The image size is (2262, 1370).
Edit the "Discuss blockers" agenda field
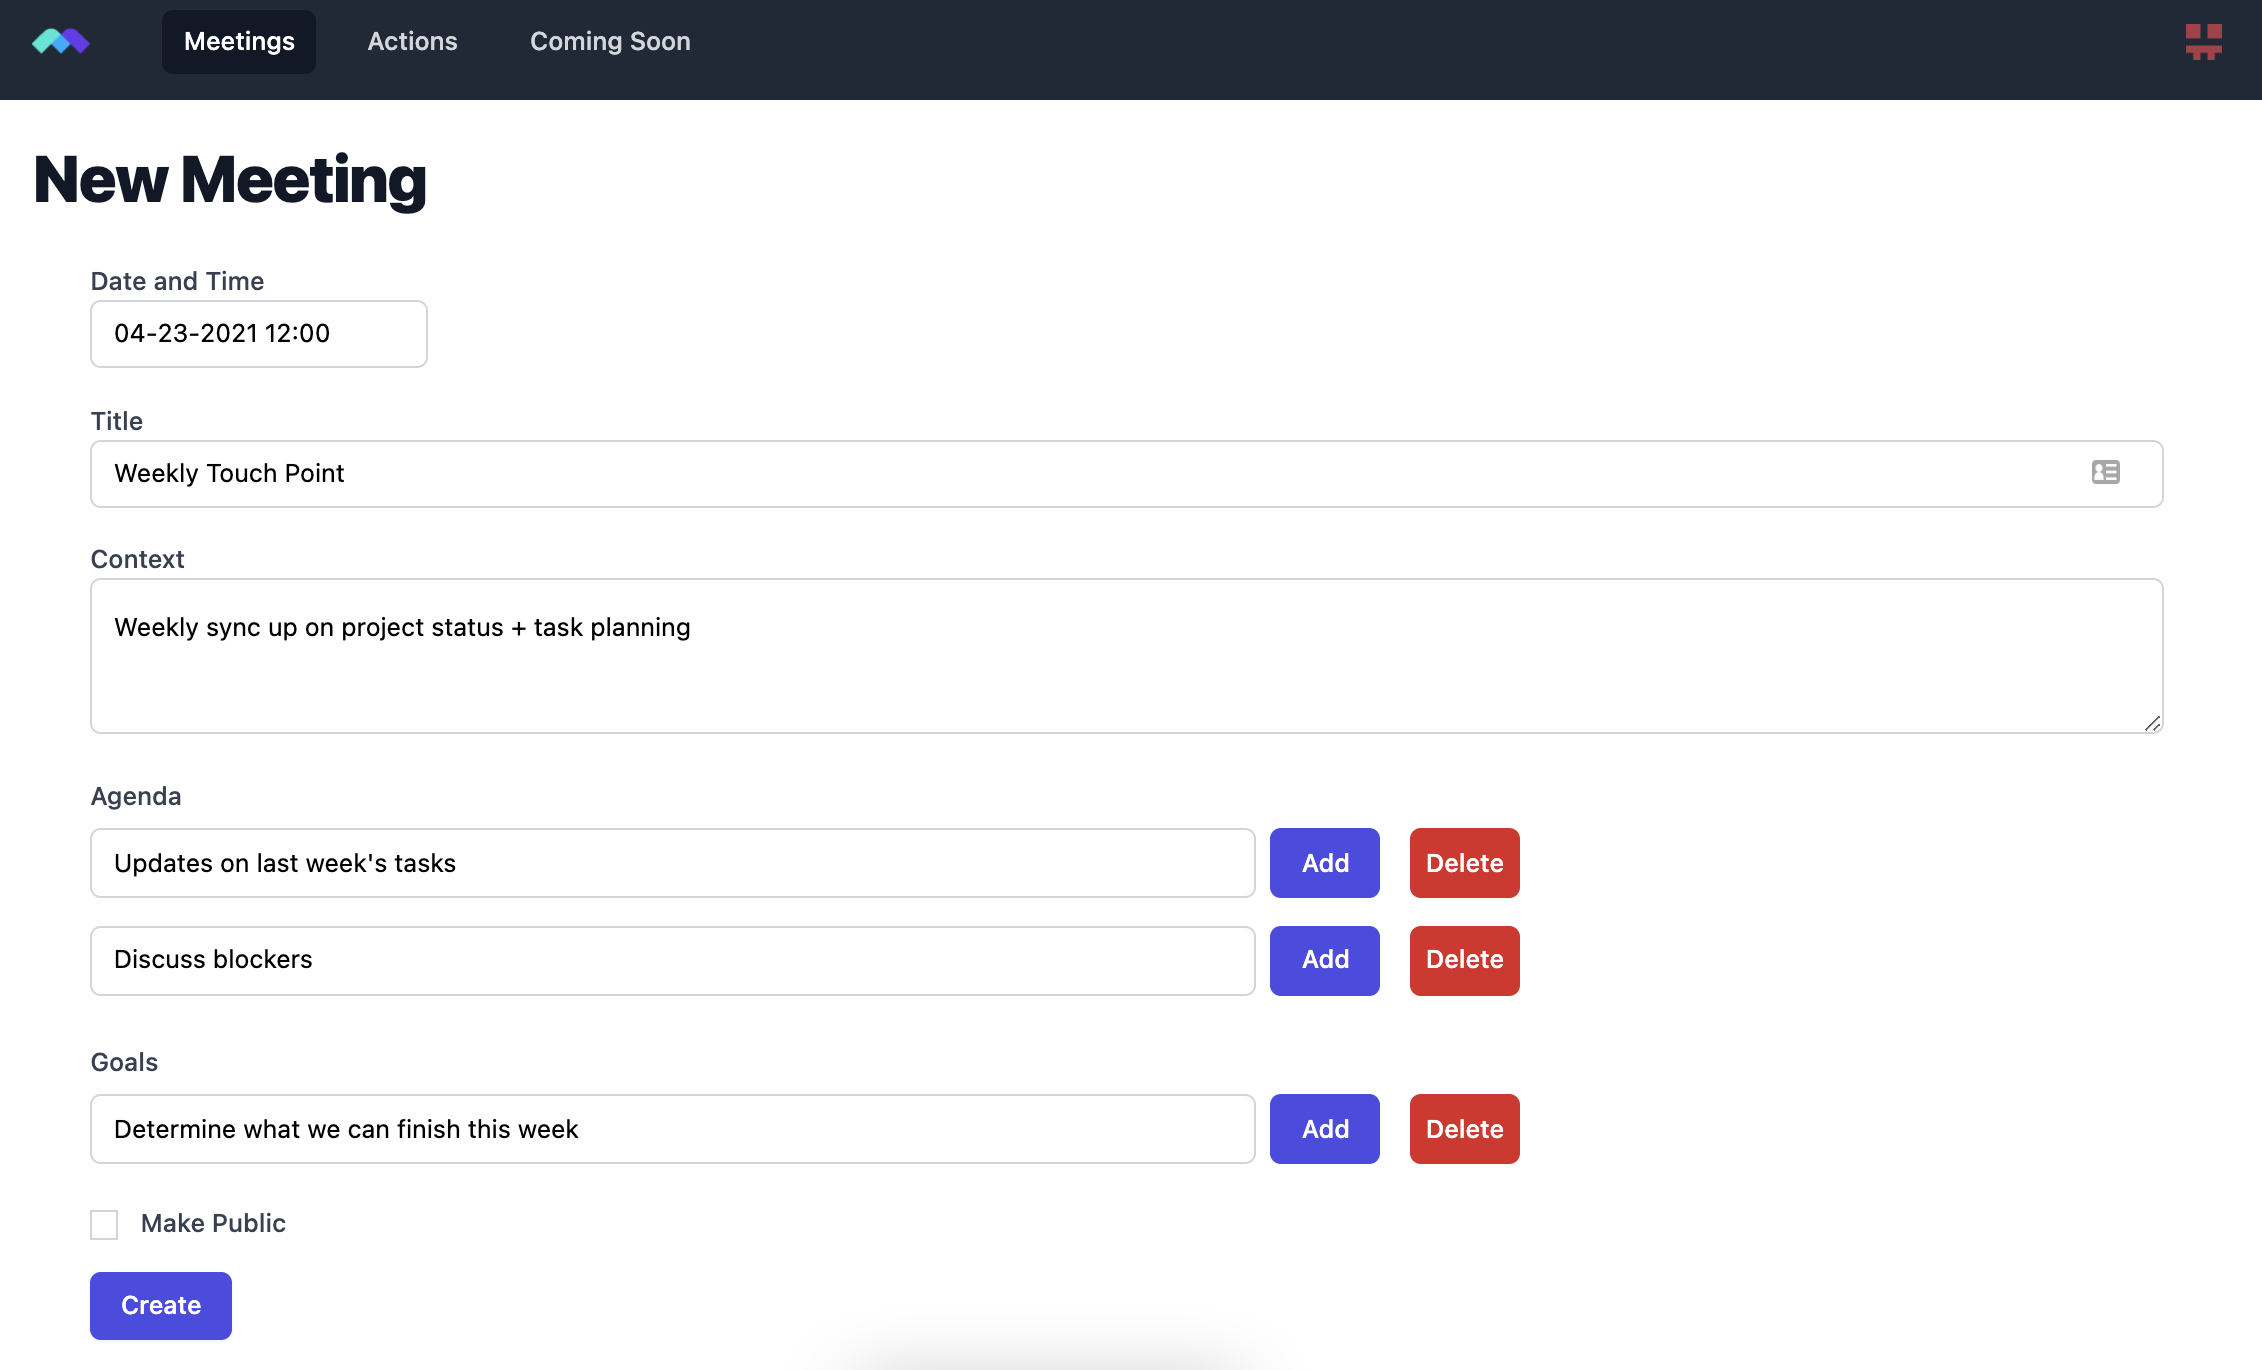(672, 960)
